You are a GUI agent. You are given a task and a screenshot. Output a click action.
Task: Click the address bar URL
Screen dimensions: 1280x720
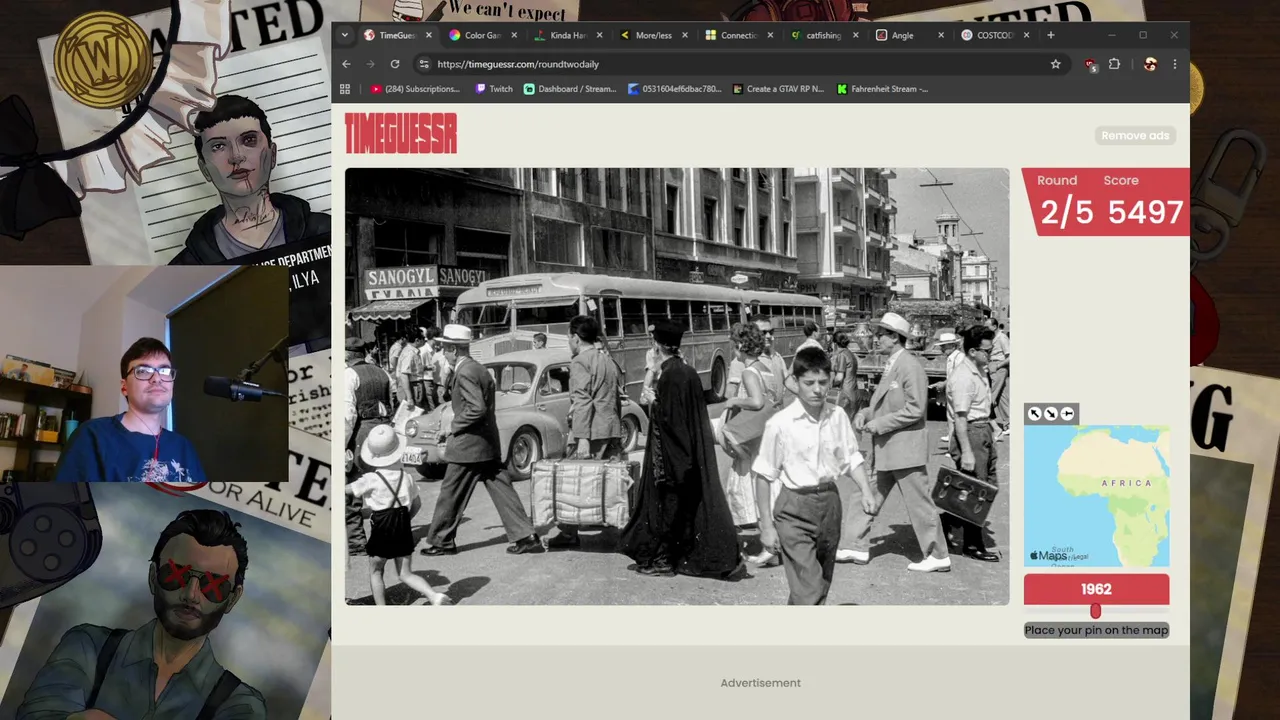pos(518,64)
